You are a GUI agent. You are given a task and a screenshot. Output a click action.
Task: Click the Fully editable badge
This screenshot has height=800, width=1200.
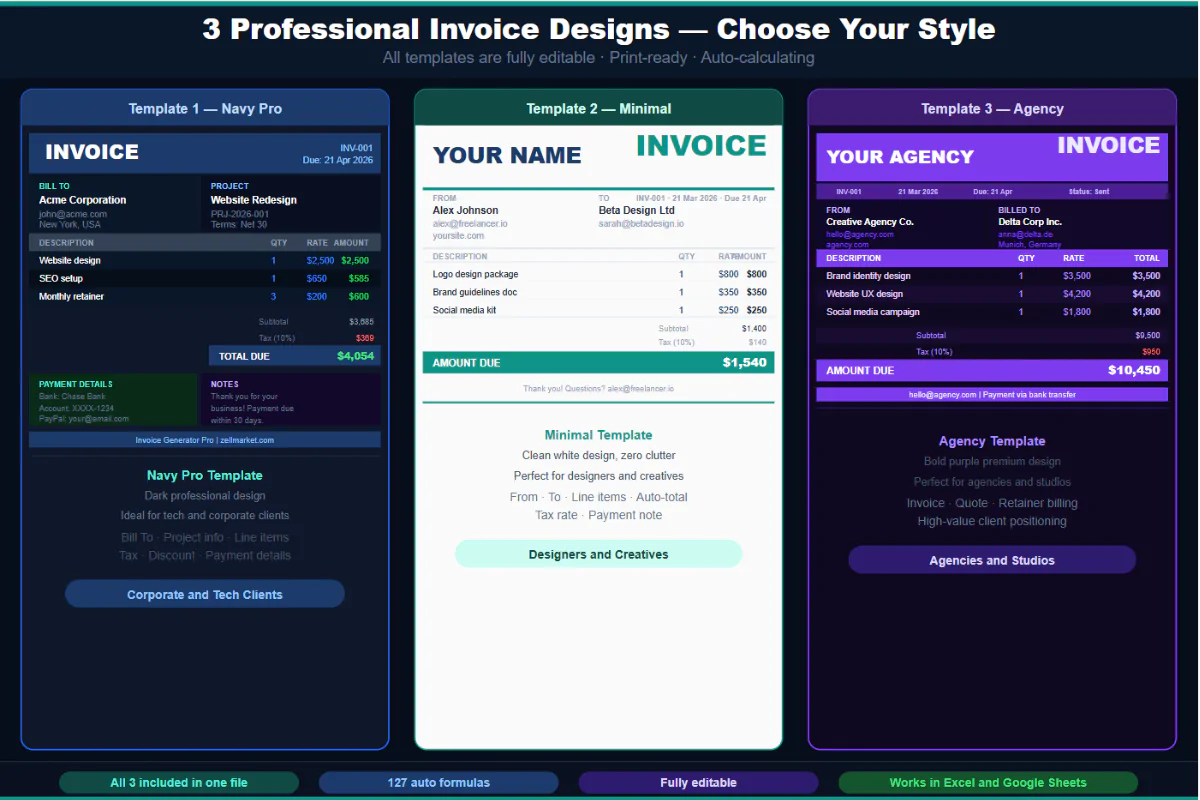click(x=697, y=782)
